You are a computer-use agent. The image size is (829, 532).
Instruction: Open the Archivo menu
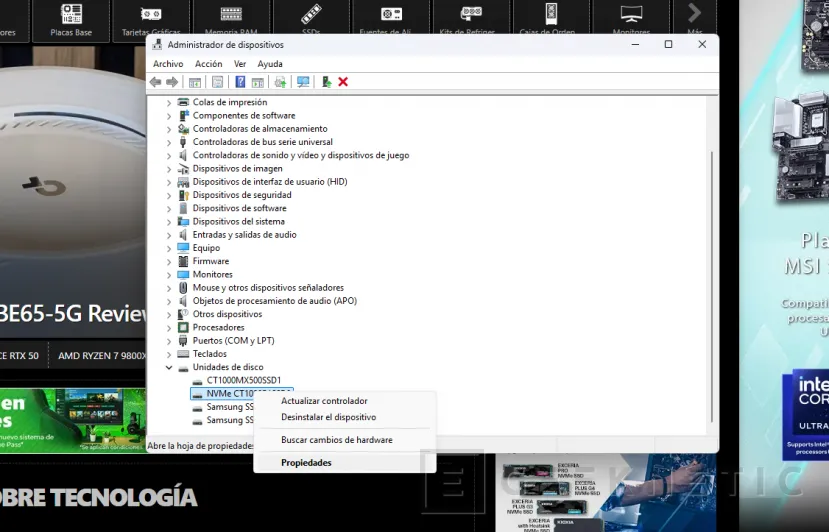pyautogui.click(x=168, y=63)
